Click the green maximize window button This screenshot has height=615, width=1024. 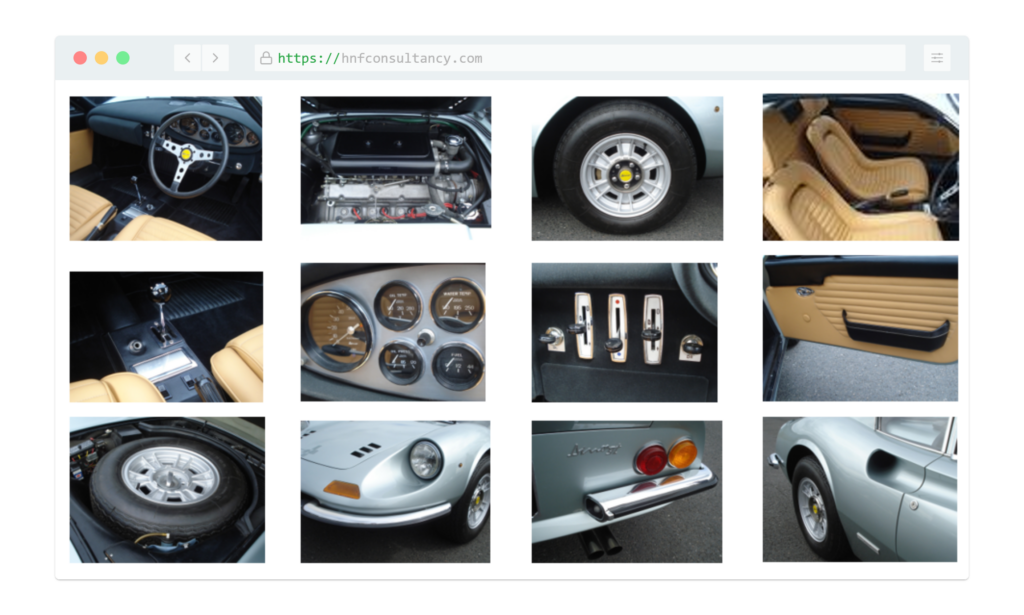click(x=123, y=58)
